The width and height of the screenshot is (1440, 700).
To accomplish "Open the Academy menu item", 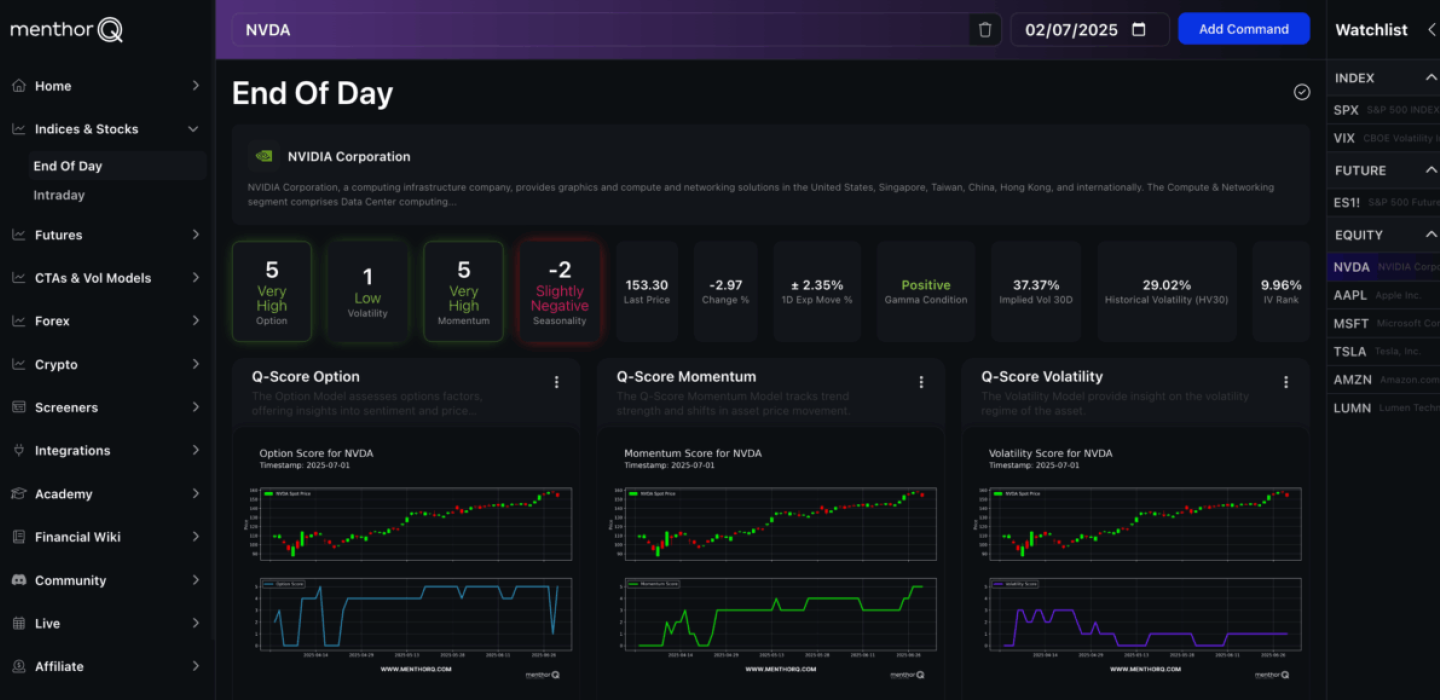I will coord(107,494).
